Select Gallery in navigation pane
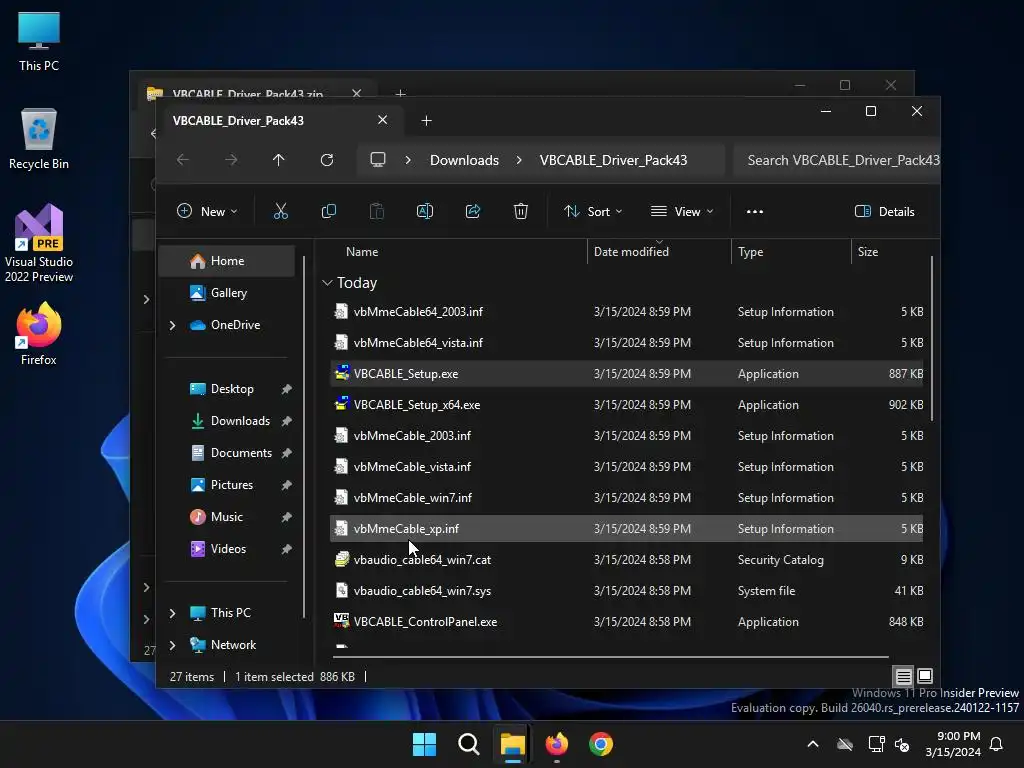This screenshot has height=768, width=1024. tap(227, 293)
